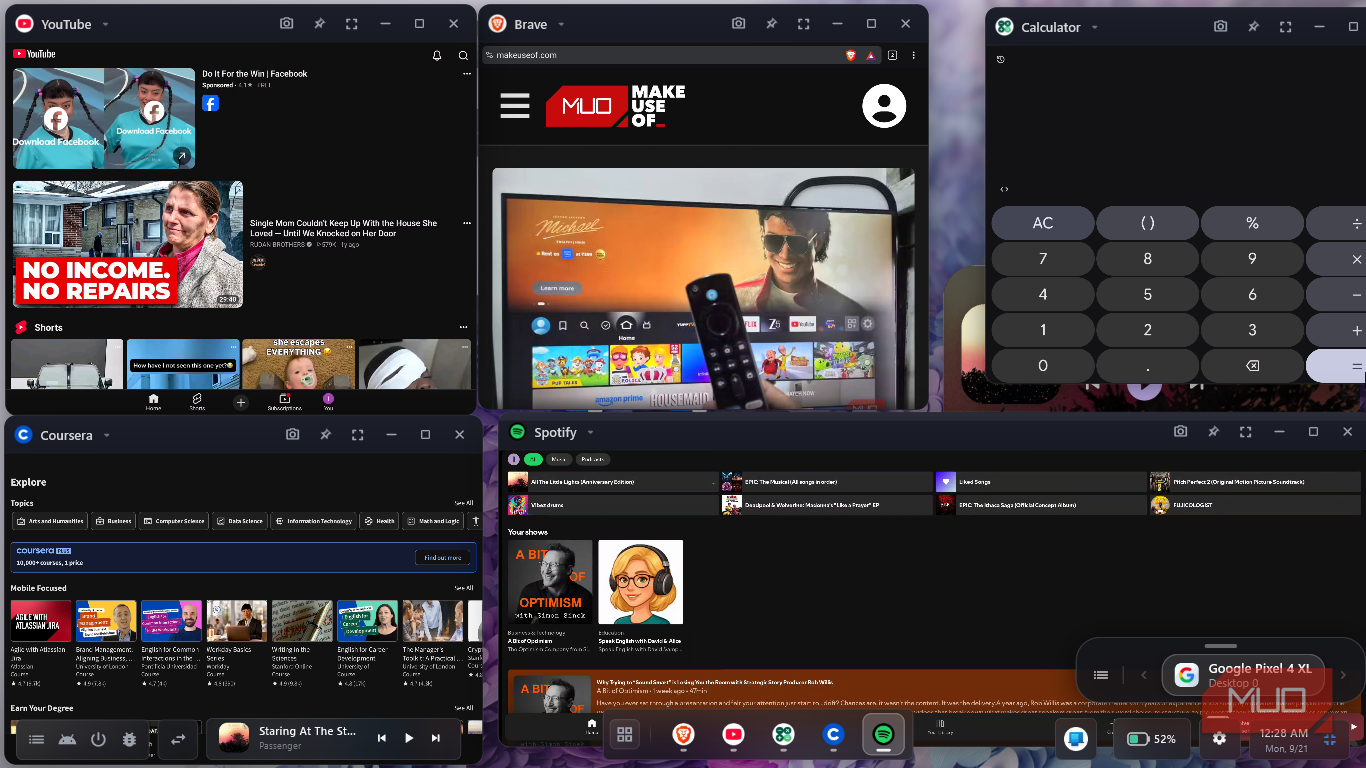Pin the Calculator window
The image size is (1366, 768).
tap(1253, 27)
